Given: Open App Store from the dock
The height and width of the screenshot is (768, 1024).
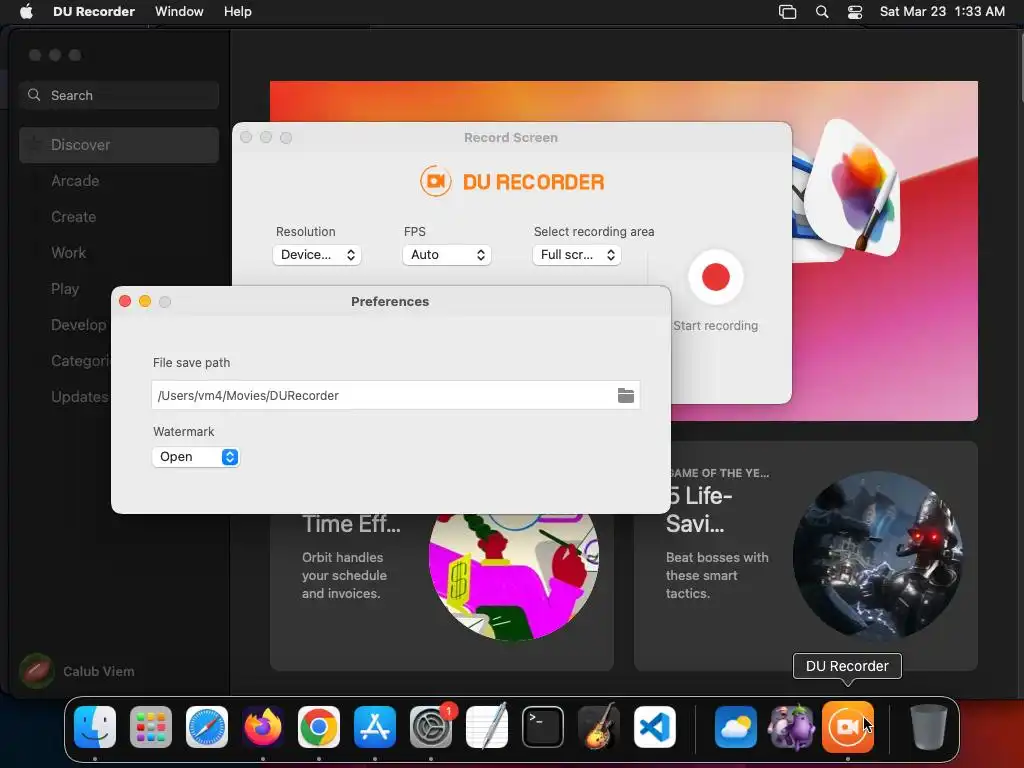Looking at the screenshot, I should click(x=375, y=726).
